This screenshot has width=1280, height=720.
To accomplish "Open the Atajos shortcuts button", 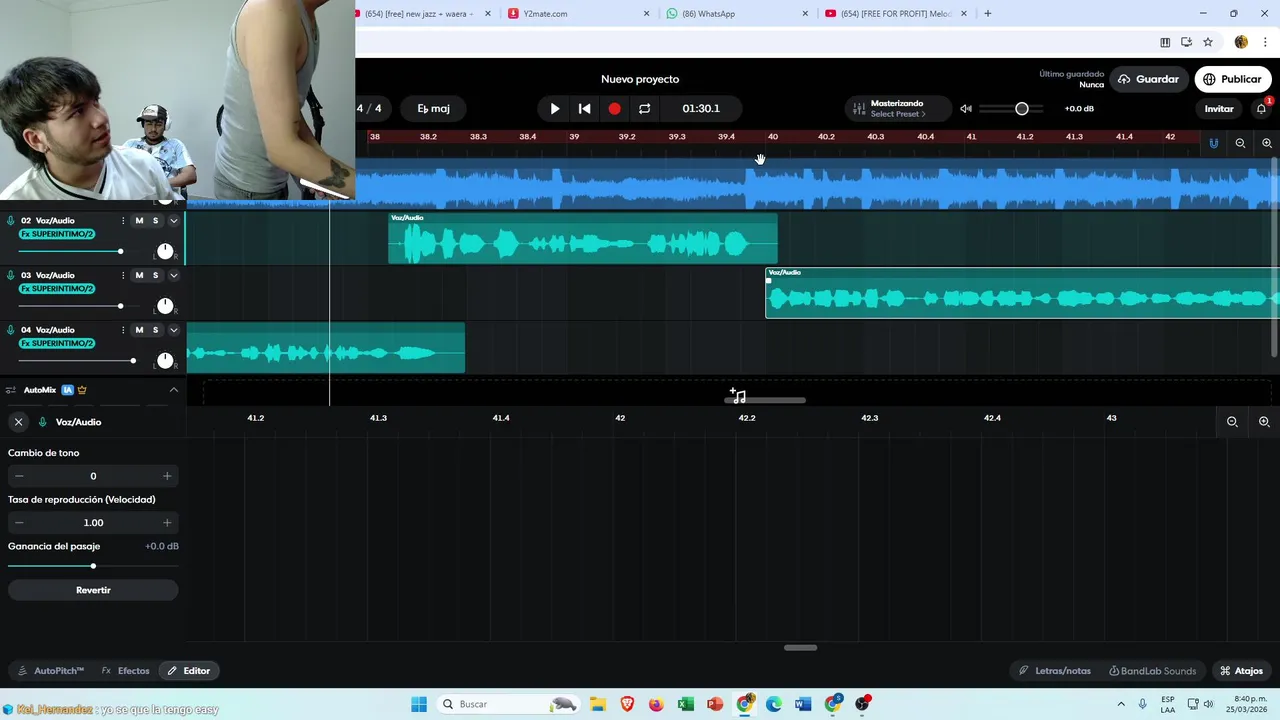I will (1241, 671).
